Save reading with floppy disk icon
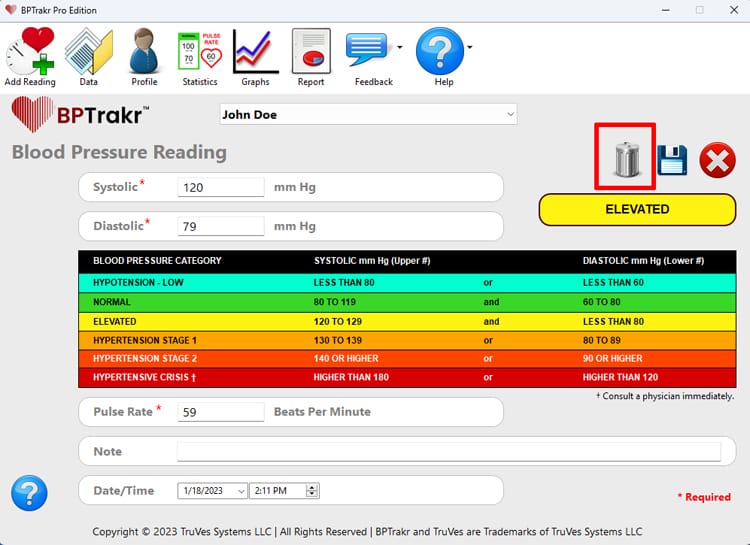 tap(672, 160)
